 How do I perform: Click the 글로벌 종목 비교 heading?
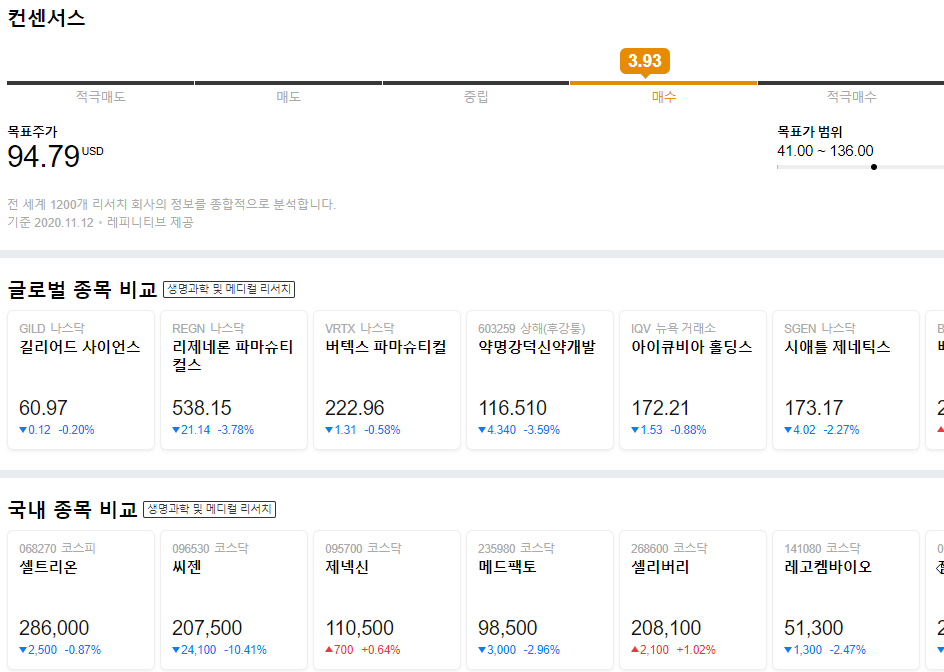[82, 289]
